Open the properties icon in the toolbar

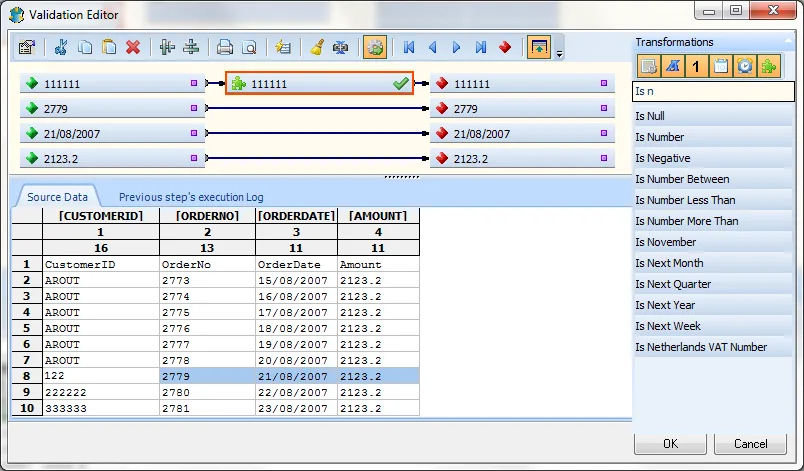pyautogui.click(x=26, y=48)
